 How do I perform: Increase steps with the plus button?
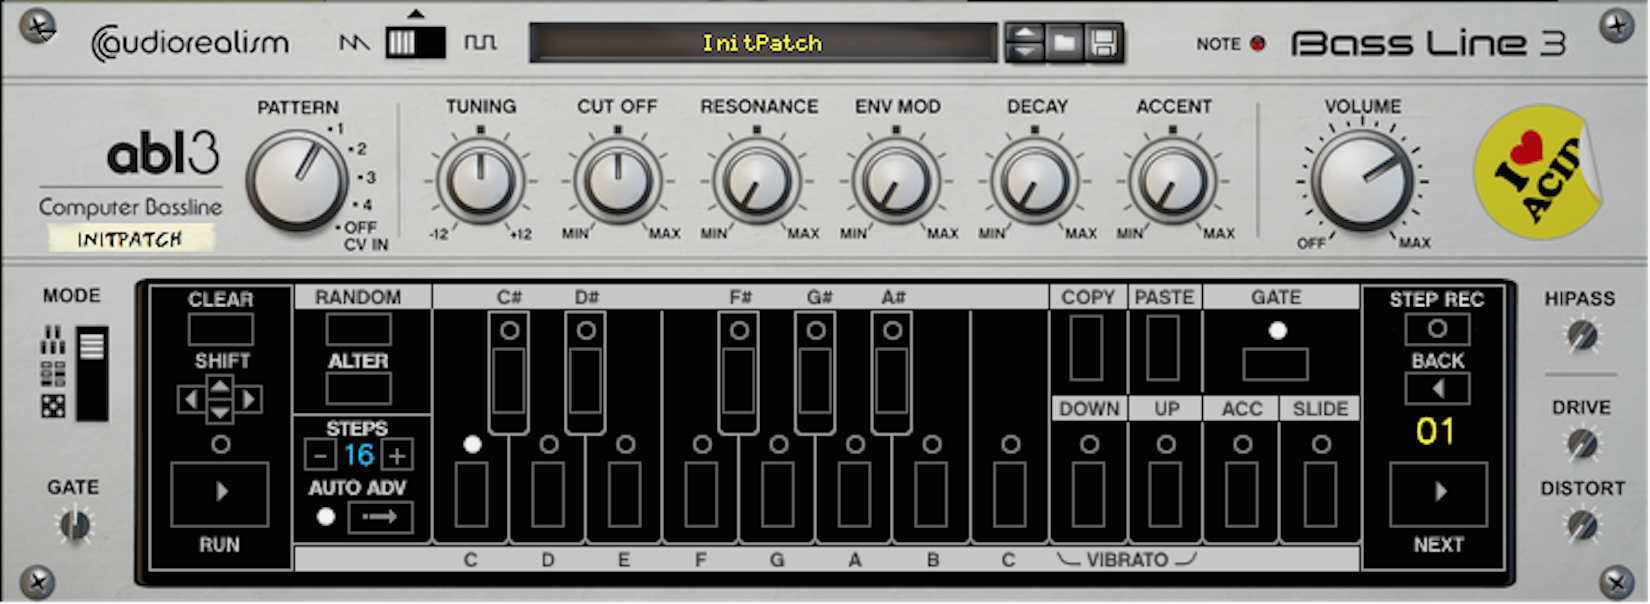397,456
